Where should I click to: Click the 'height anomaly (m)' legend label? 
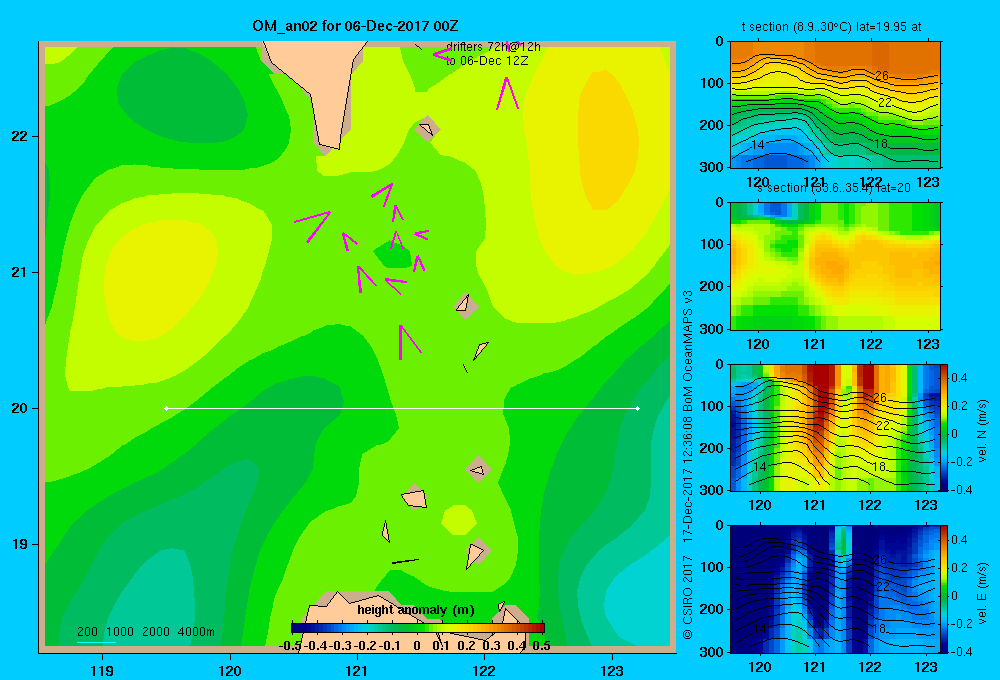416,610
